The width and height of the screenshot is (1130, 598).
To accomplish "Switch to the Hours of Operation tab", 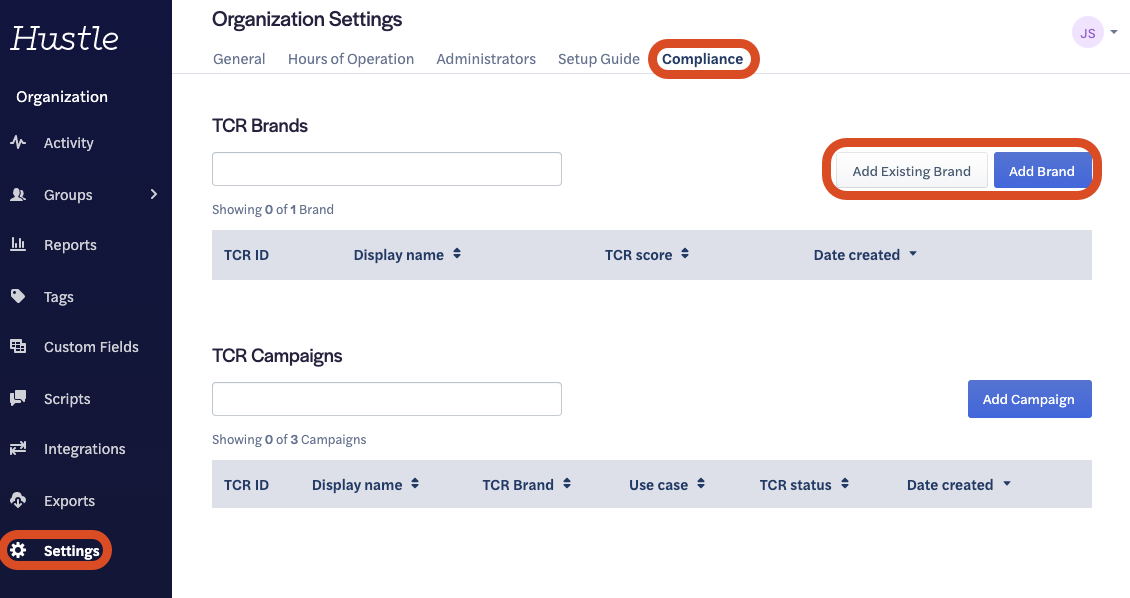I will click(x=351, y=59).
